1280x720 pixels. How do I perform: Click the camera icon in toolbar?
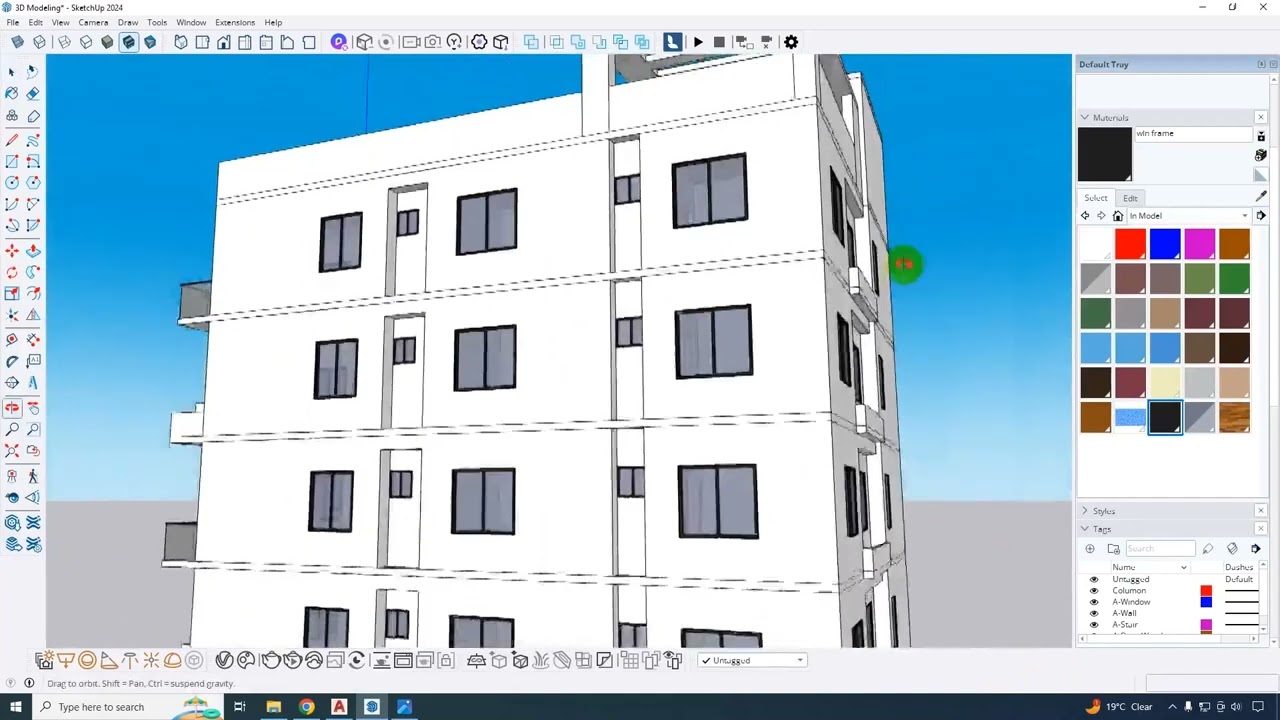coord(433,42)
